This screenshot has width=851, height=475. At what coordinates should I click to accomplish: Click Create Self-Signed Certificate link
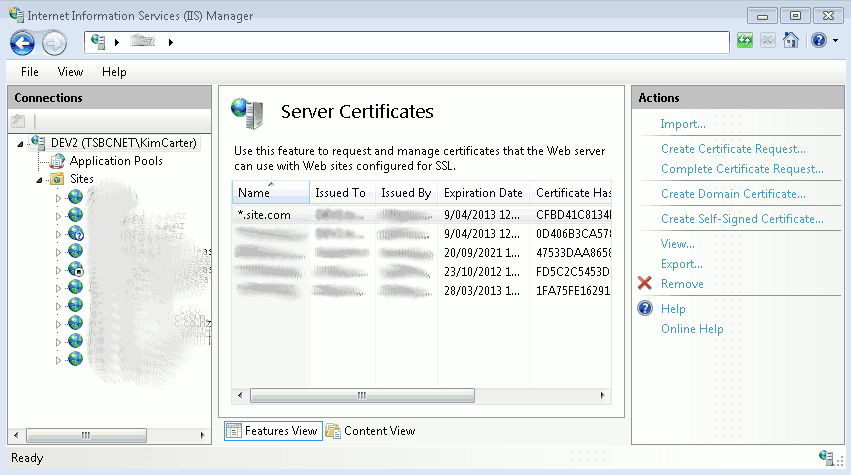(x=742, y=219)
